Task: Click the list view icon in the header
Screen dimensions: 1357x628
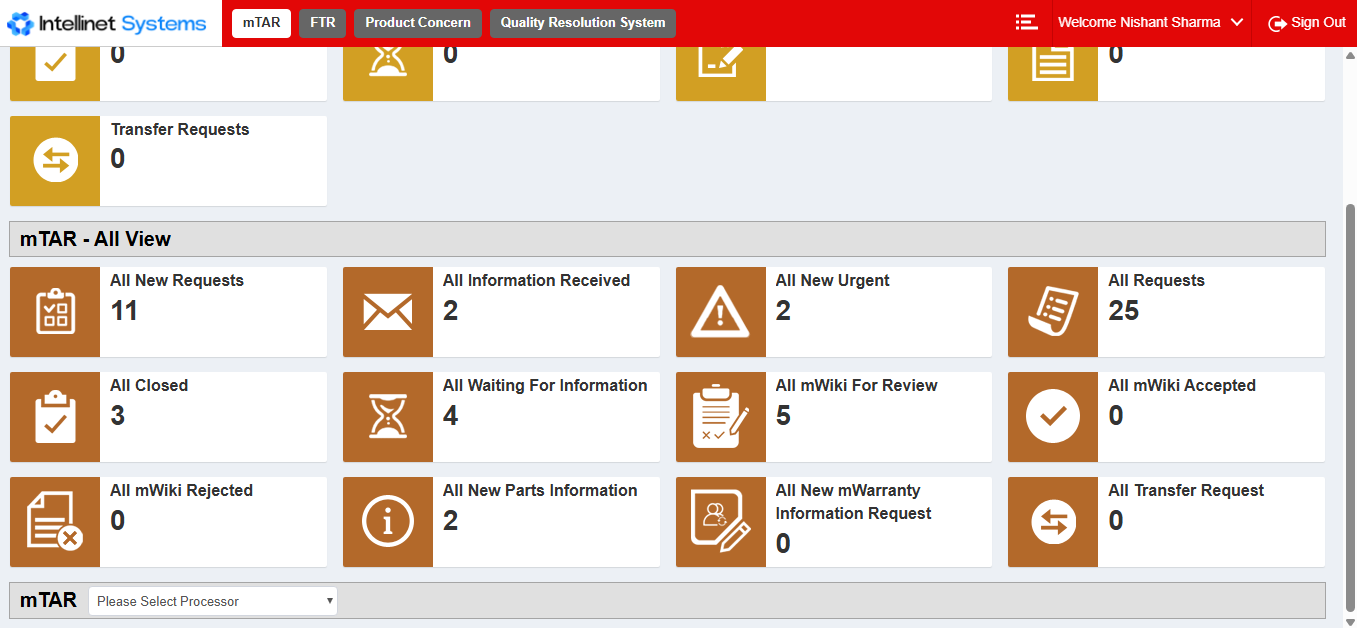Action: 1026,22
